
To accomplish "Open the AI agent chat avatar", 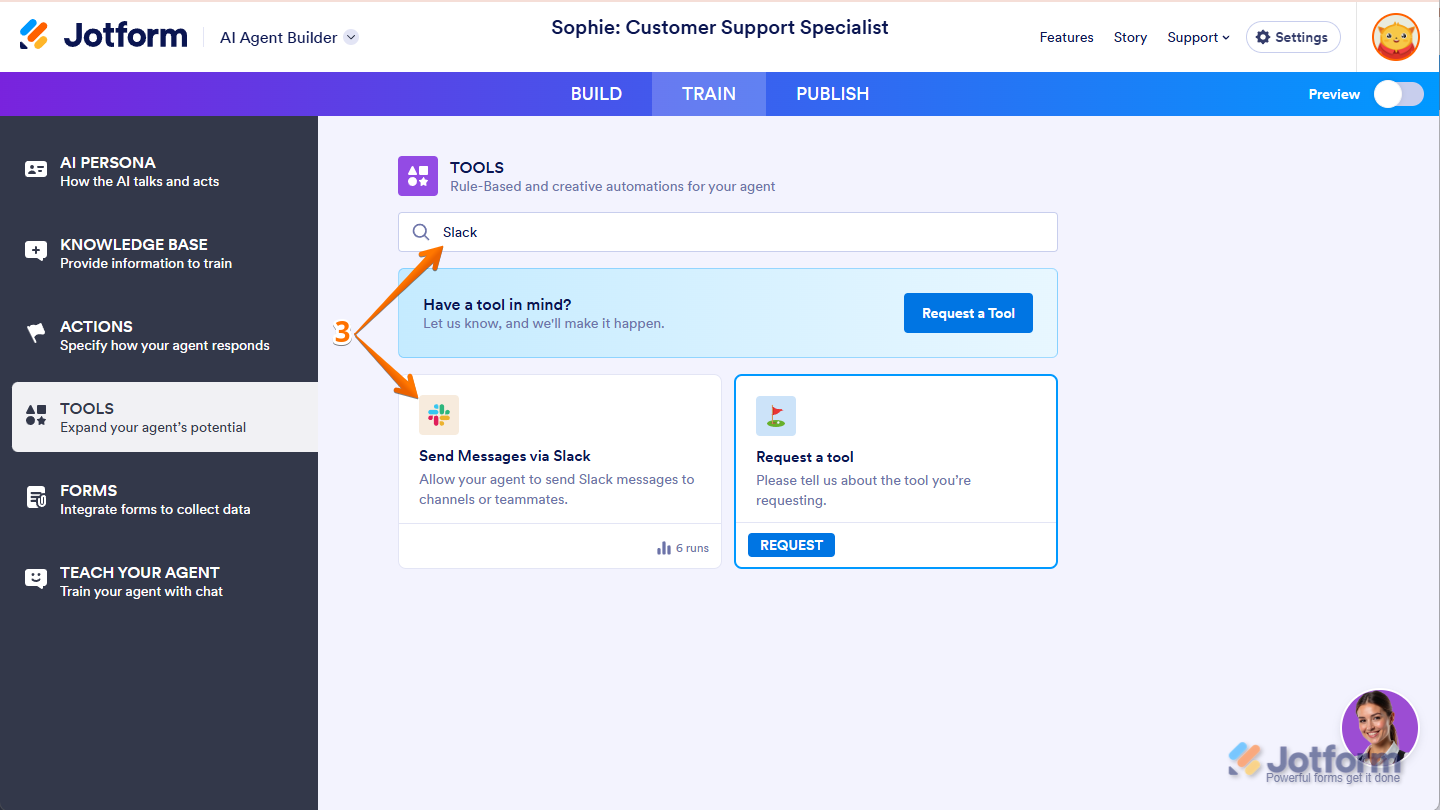I will tap(1379, 728).
